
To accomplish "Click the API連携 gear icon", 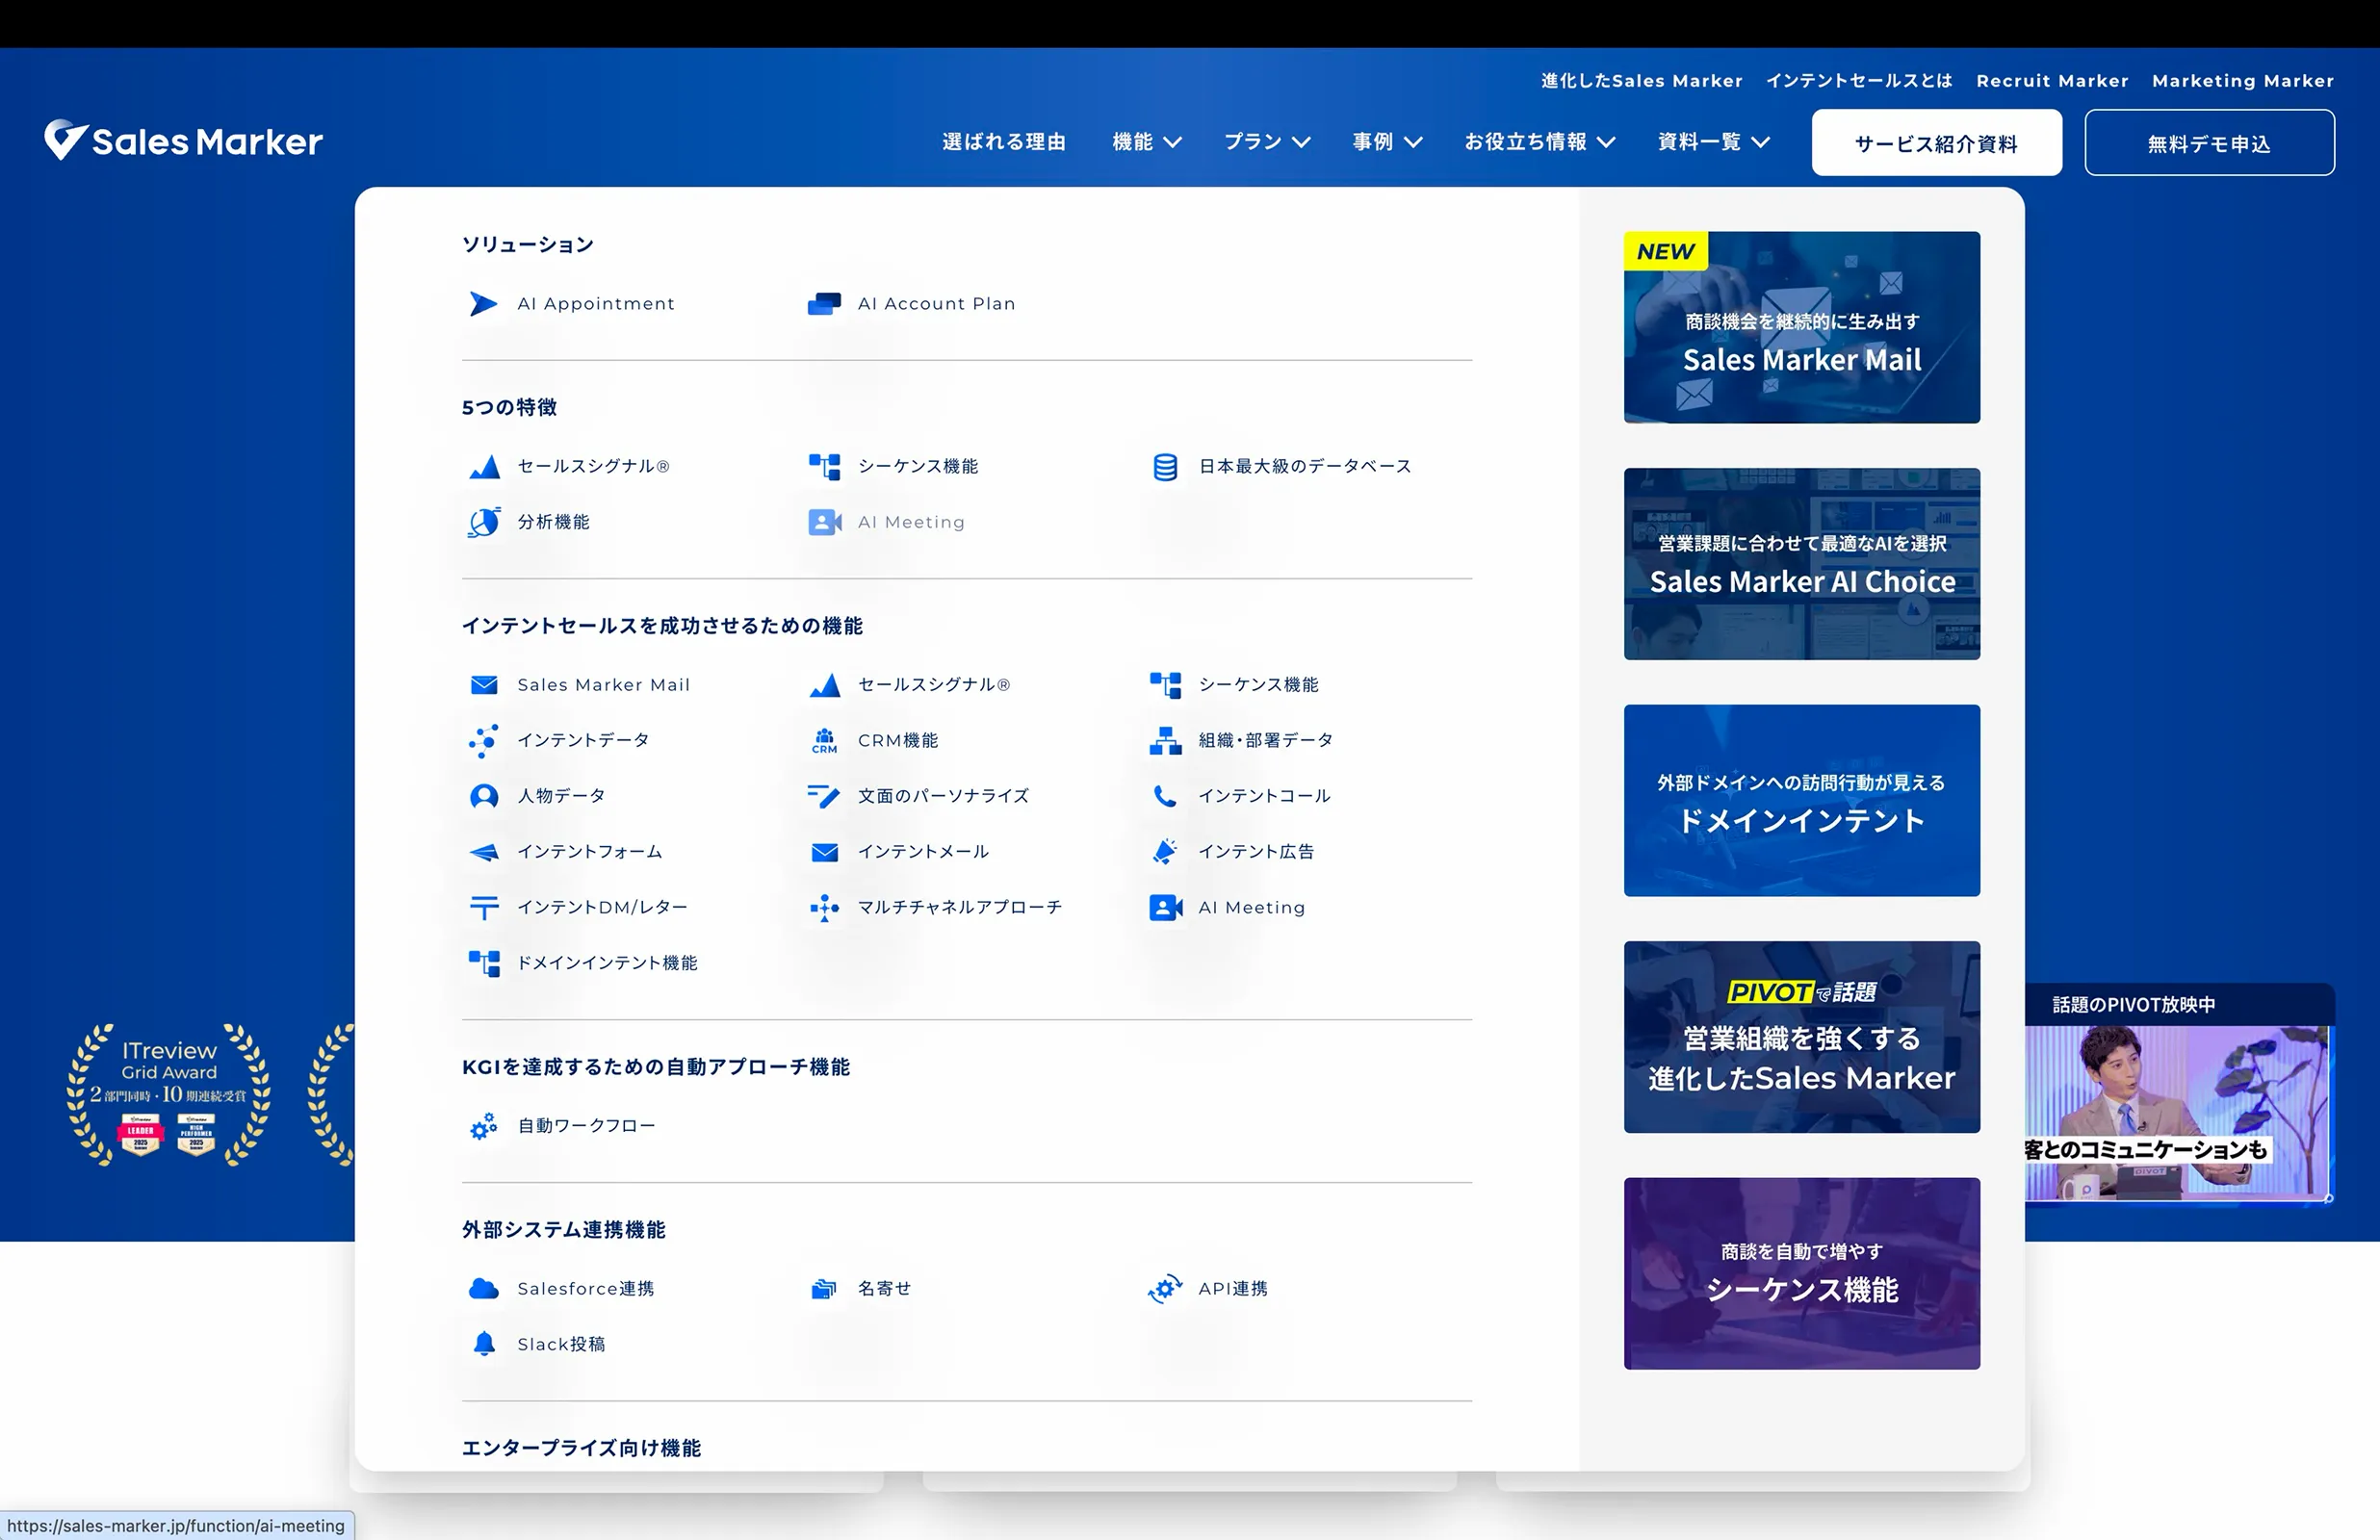I will point(1165,1289).
